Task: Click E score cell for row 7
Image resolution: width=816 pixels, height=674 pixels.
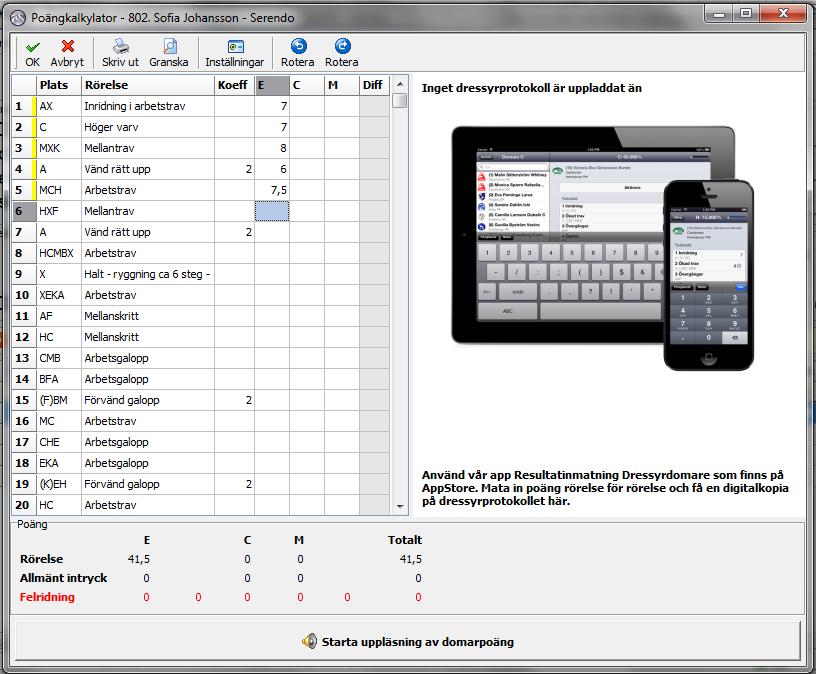Action: (272, 232)
